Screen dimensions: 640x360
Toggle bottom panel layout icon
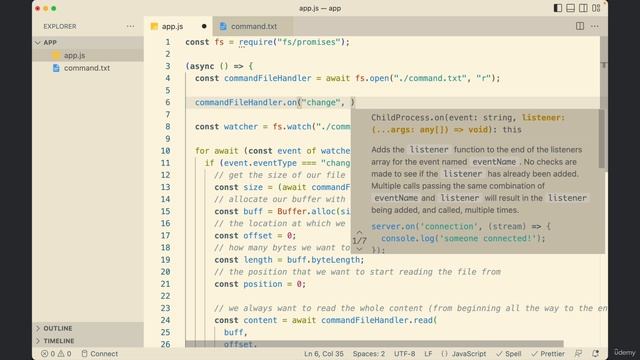point(571,8)
